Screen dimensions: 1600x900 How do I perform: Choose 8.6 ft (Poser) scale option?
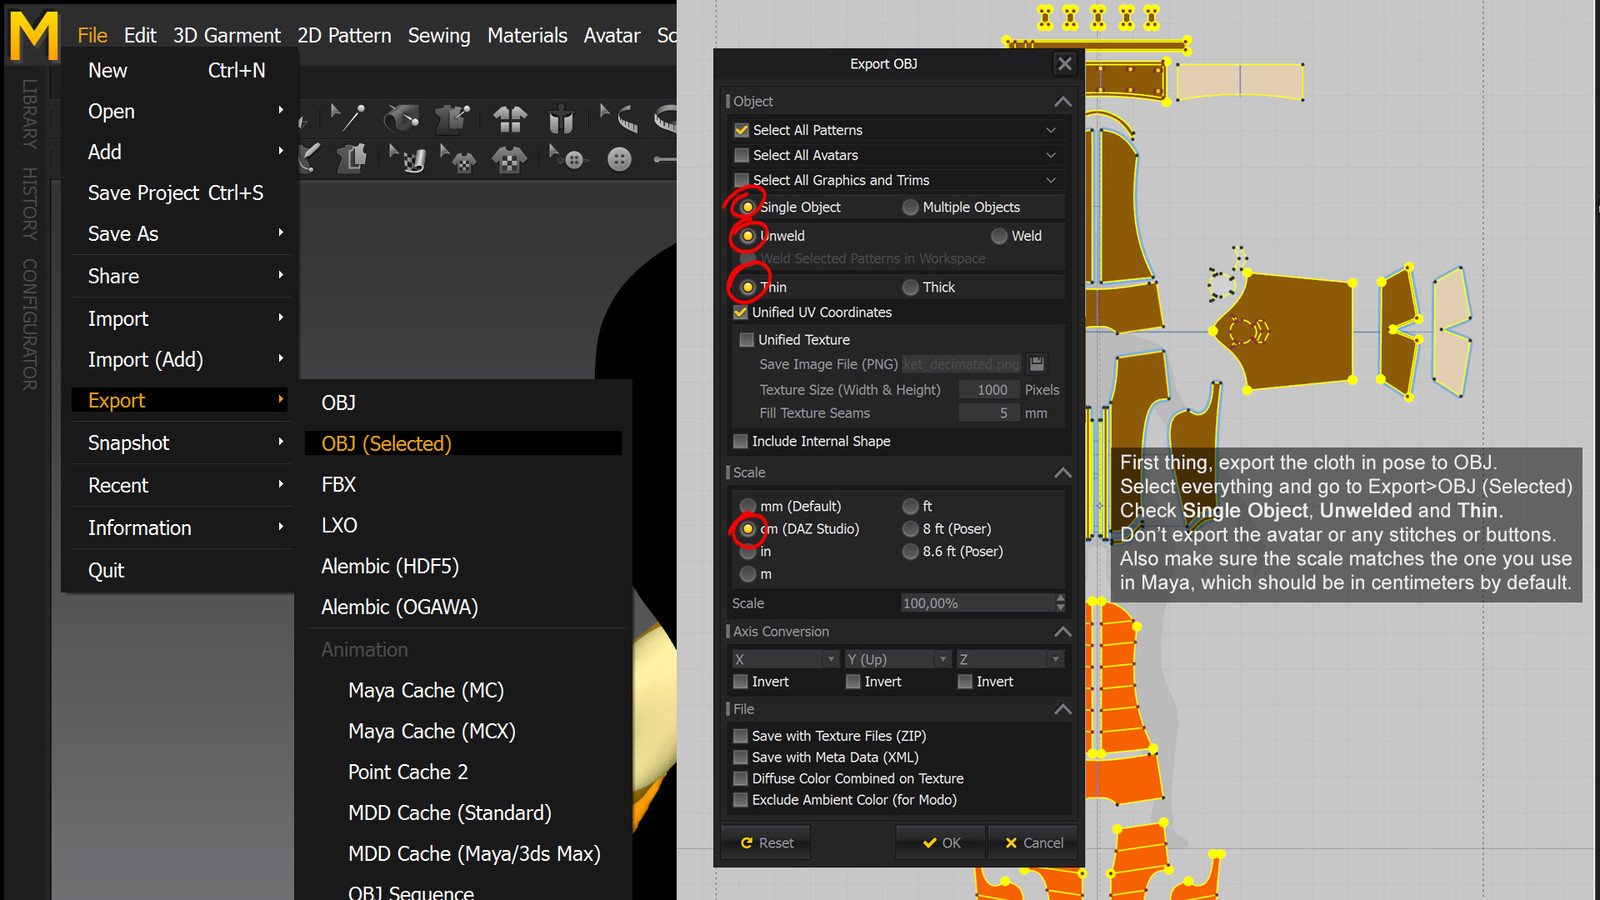[910, 551]
